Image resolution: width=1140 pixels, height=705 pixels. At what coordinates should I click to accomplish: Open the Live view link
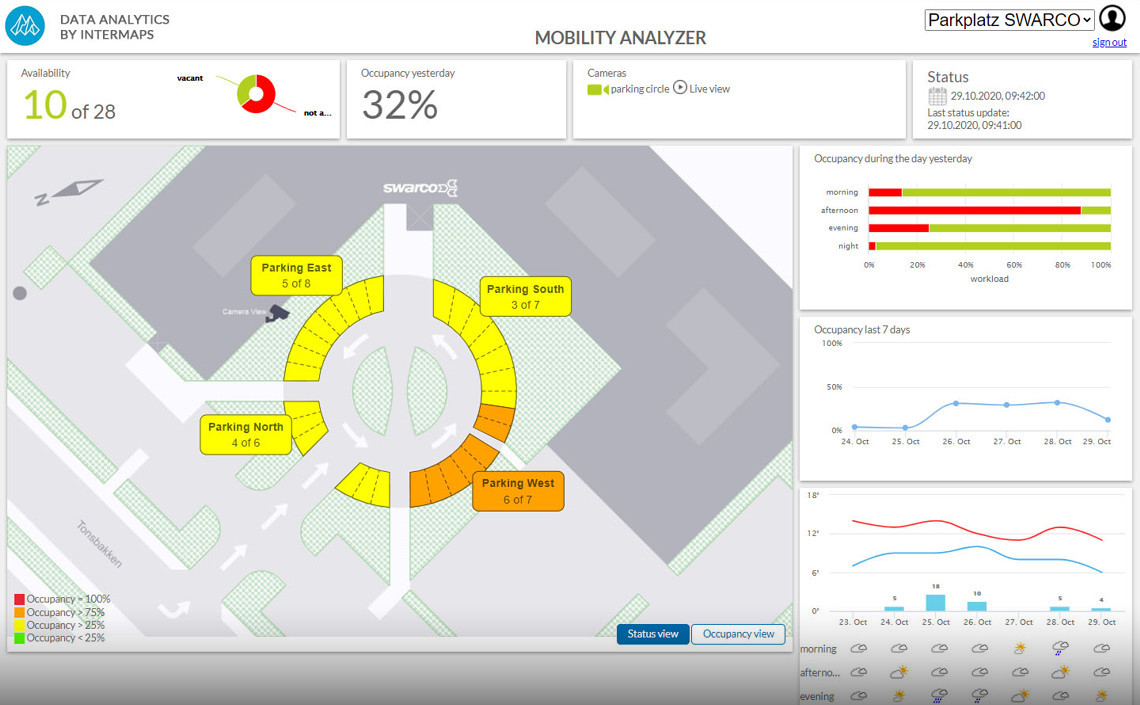coord(709,89)
